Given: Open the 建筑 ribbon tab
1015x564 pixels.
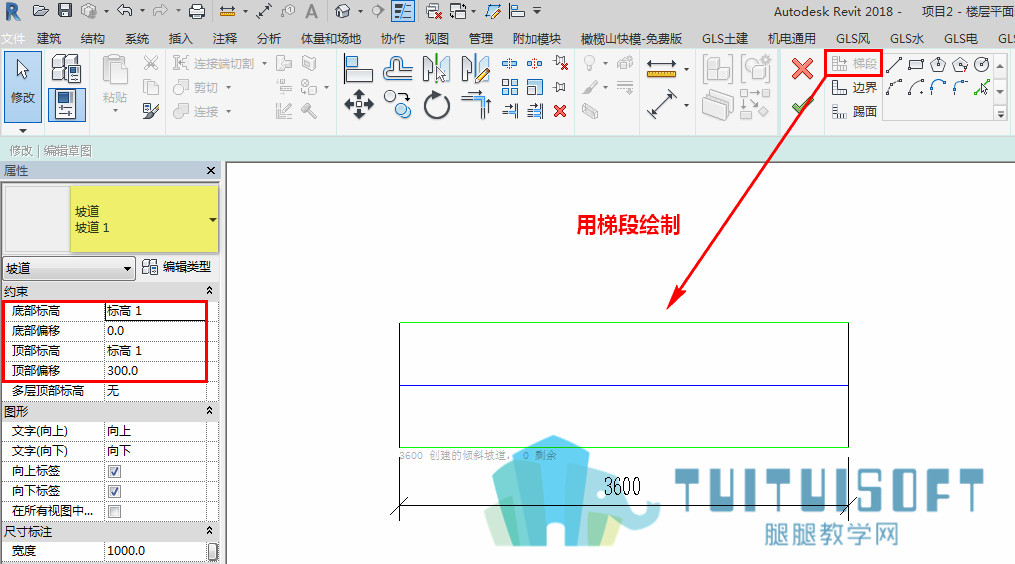Looking at the screenshot, I should tap(49, 39).
